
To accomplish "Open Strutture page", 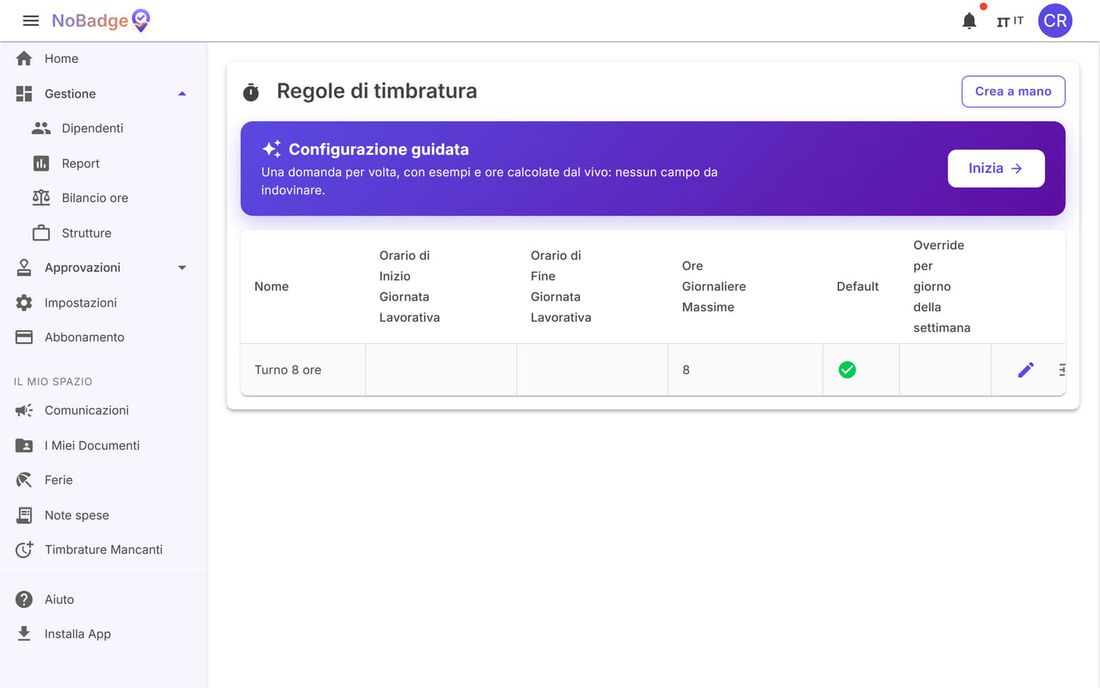I will coord(103,233).
